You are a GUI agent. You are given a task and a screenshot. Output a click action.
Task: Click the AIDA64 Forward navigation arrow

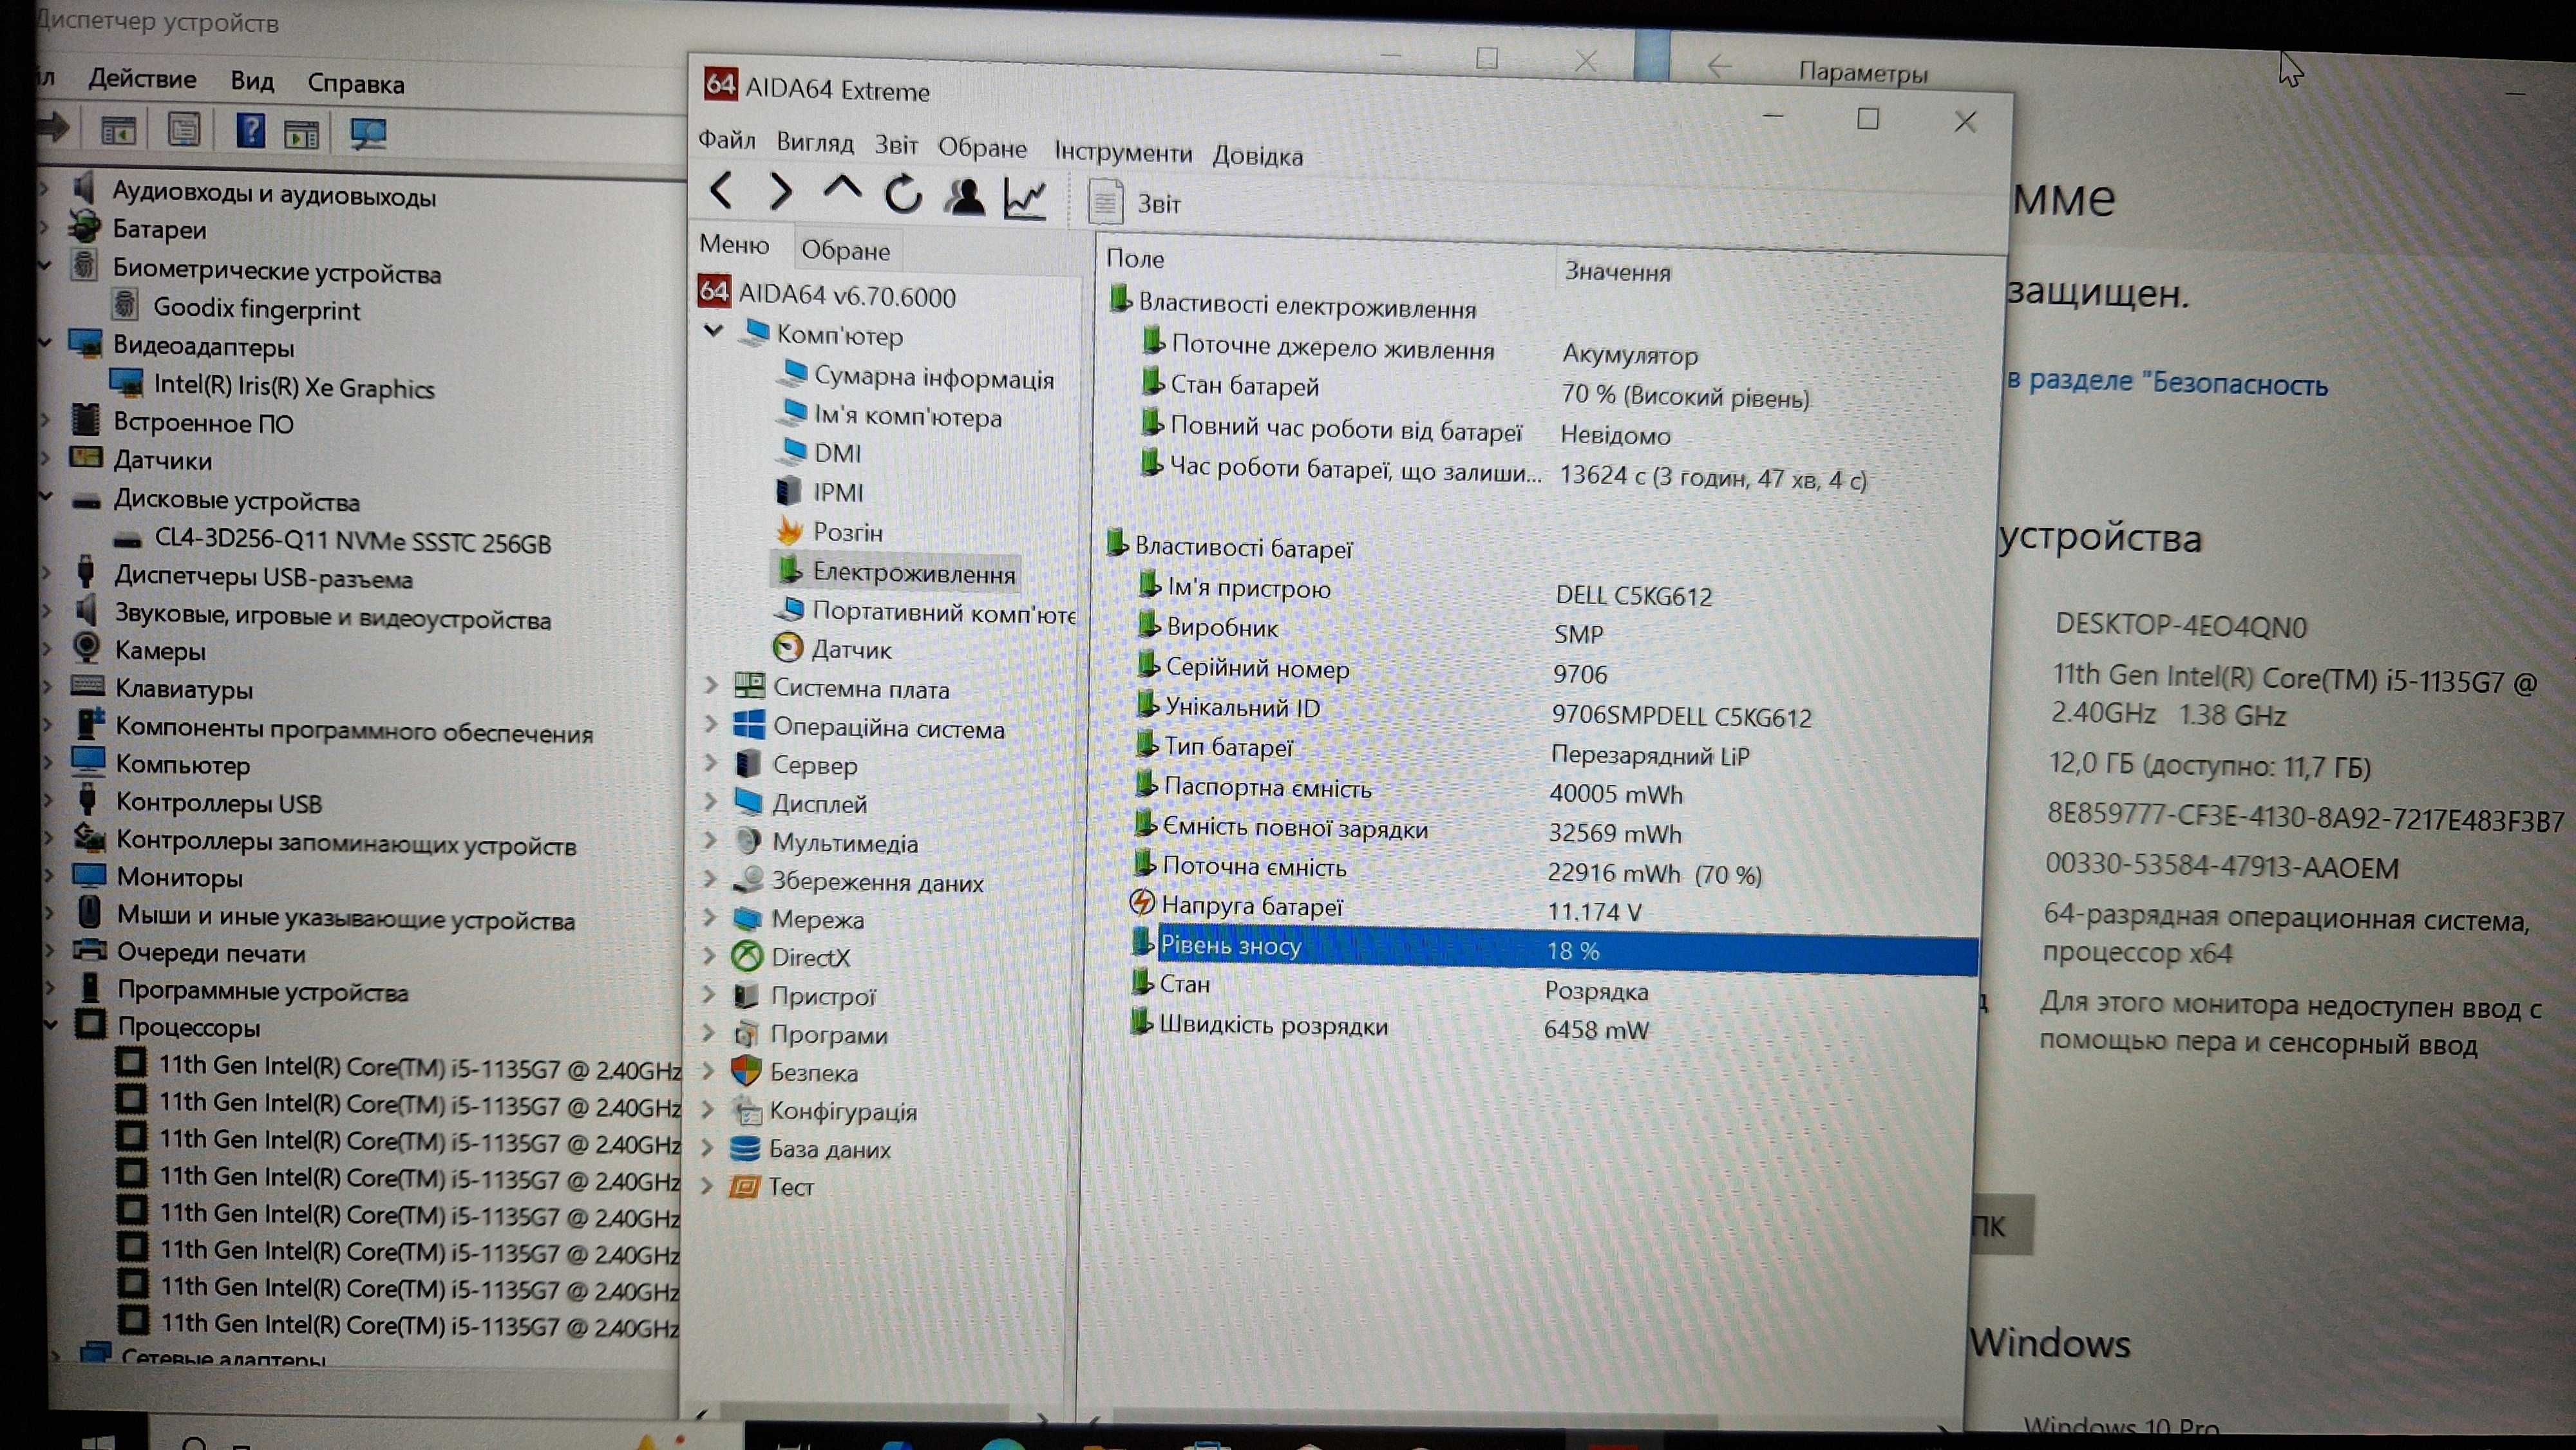780,190
